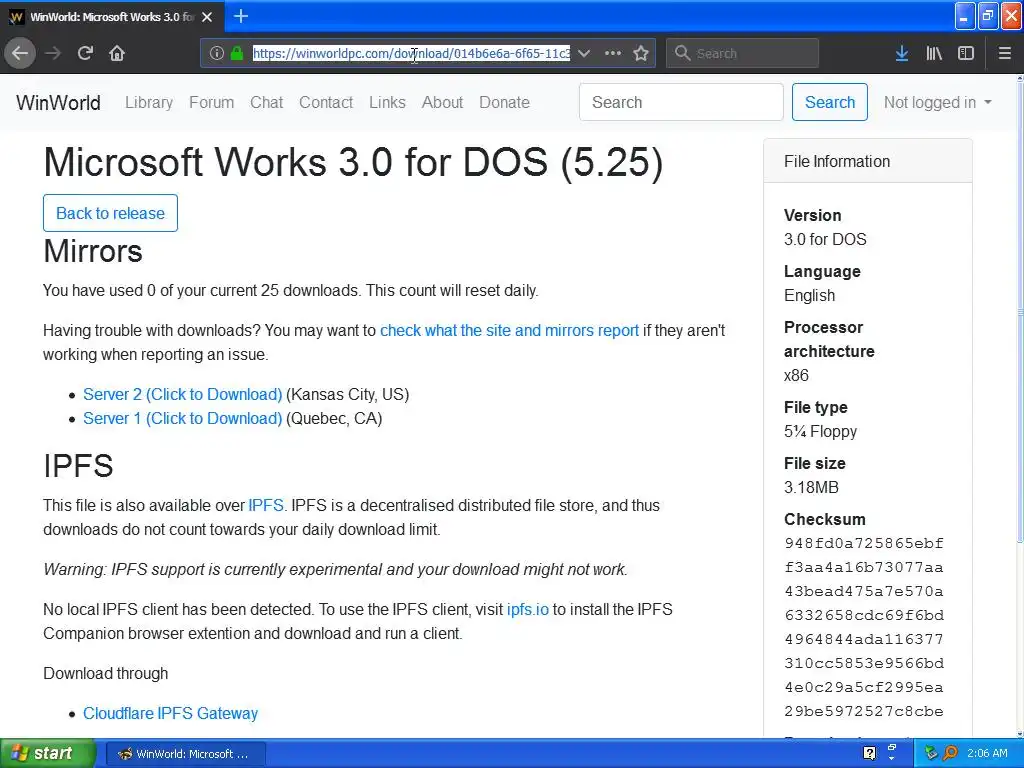Open the Contact nav item

click(326, 103)
